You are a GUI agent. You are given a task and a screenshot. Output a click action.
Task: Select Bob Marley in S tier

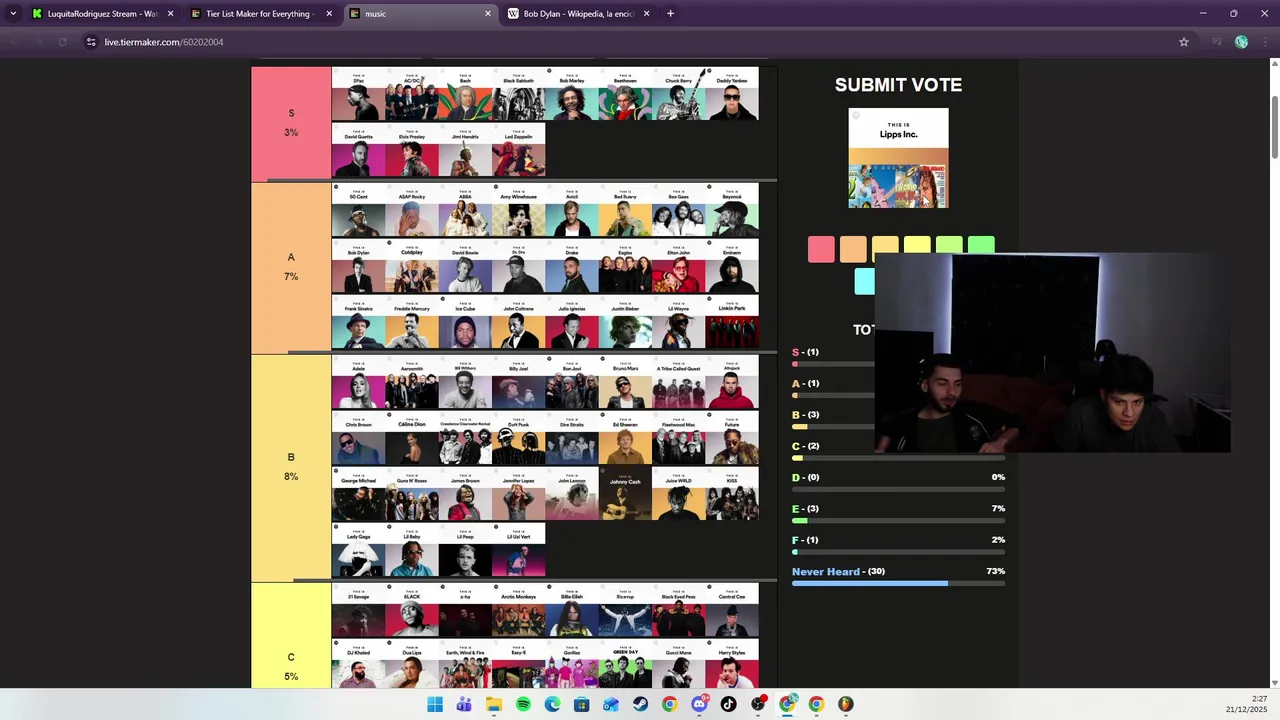(572, 94)
